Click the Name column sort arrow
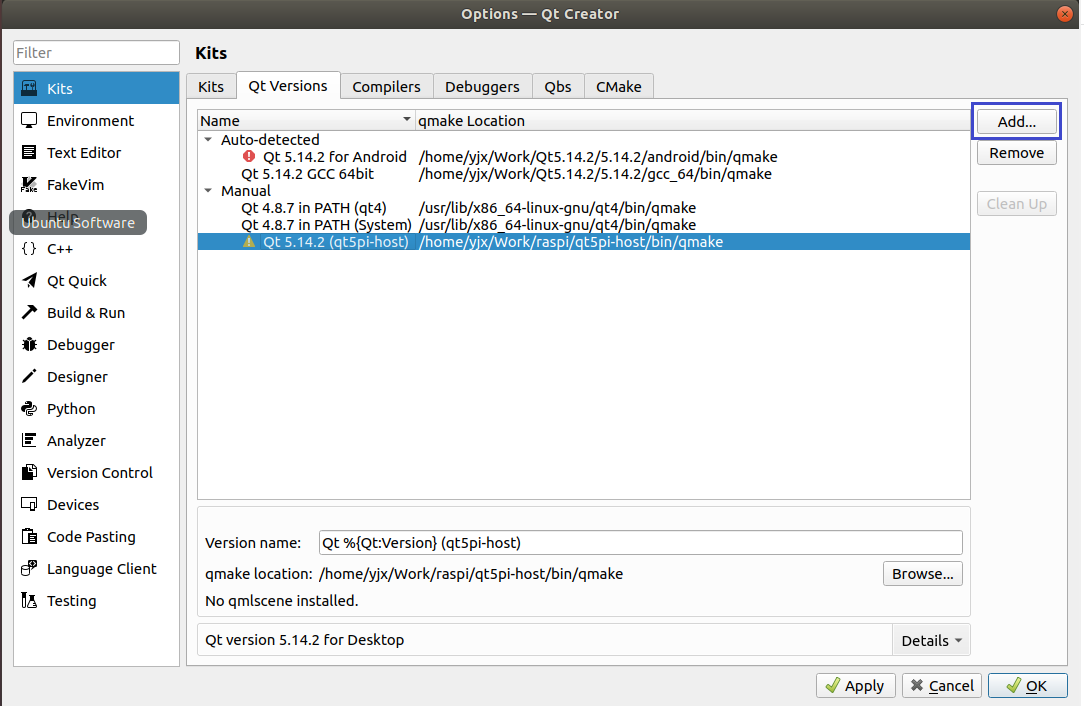 406,120
